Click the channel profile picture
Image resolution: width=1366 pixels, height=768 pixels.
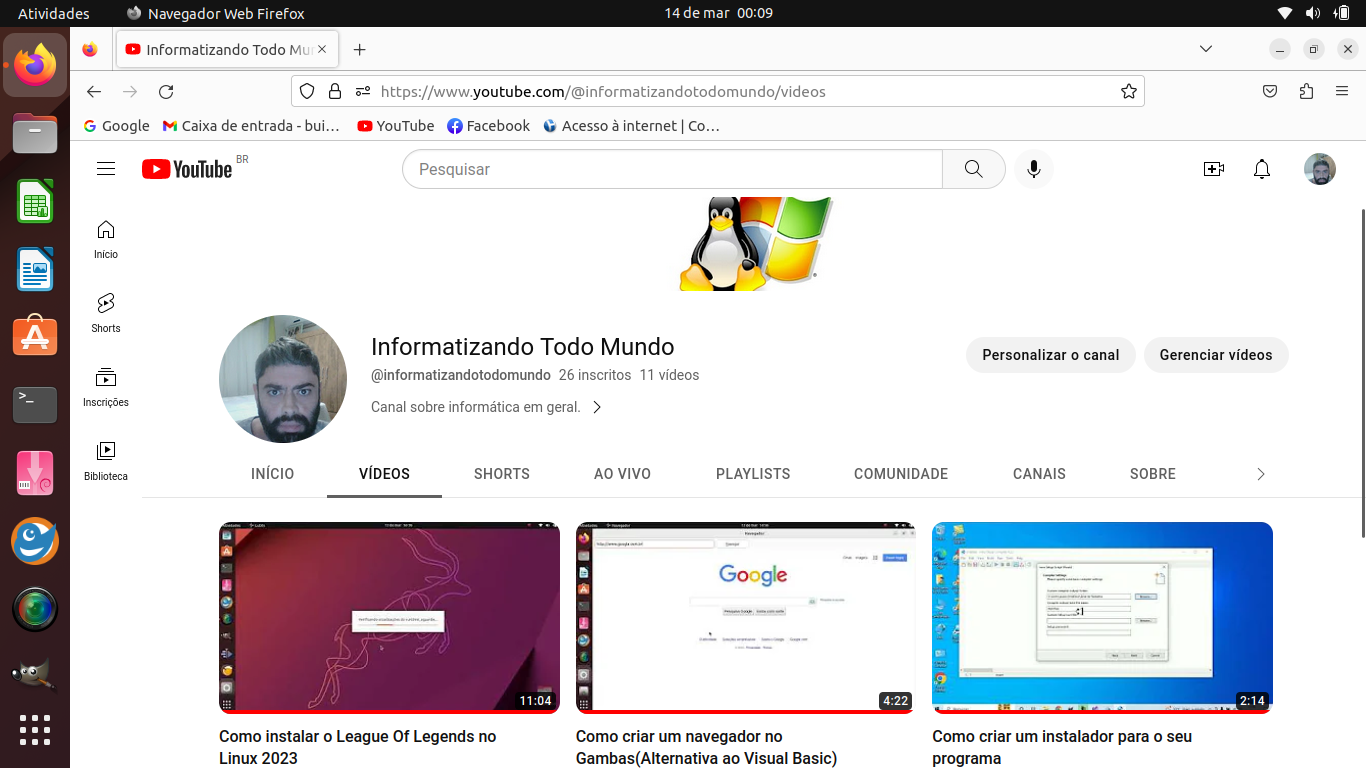click(x=283, y=379)
